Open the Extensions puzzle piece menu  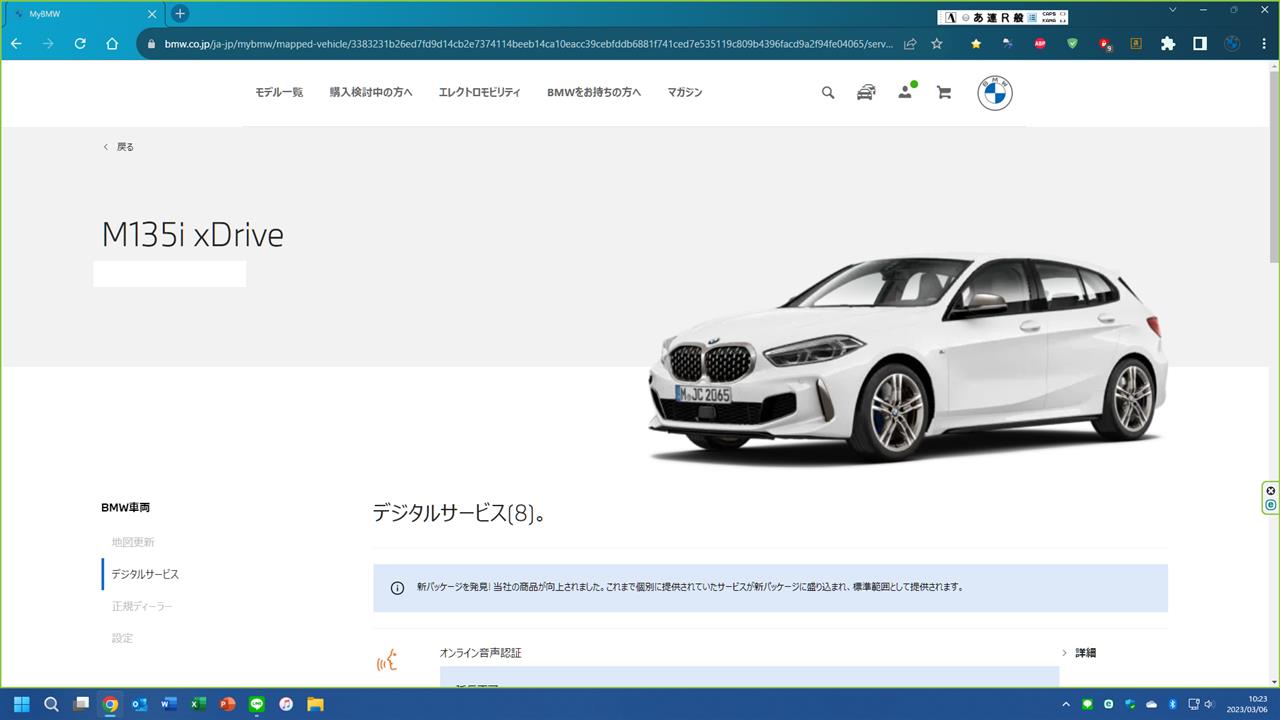pyautogui.click(x=1168, y=44)
